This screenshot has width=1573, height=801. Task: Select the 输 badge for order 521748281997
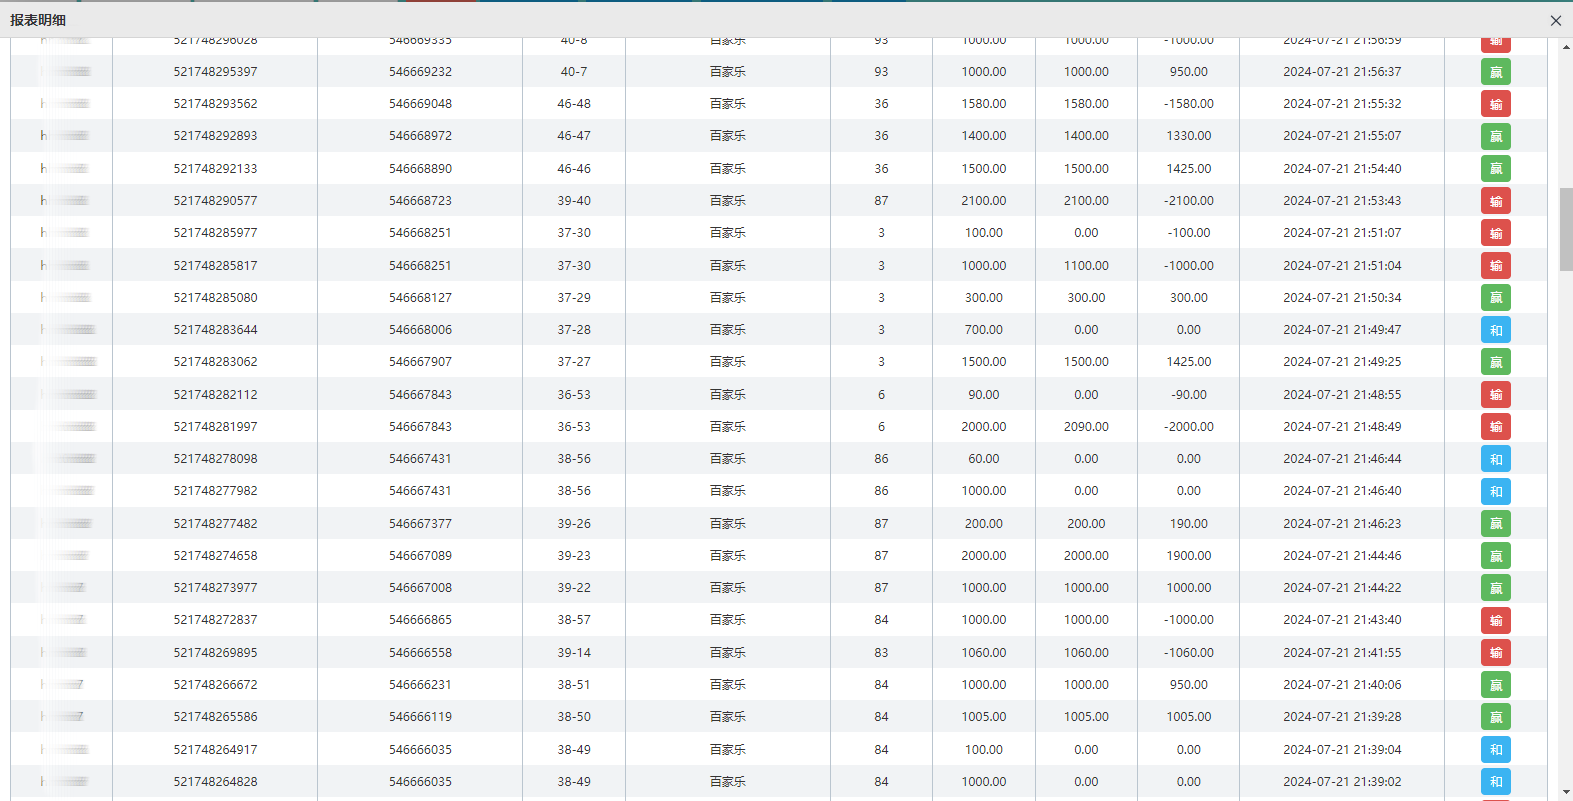click(1495, 427)
